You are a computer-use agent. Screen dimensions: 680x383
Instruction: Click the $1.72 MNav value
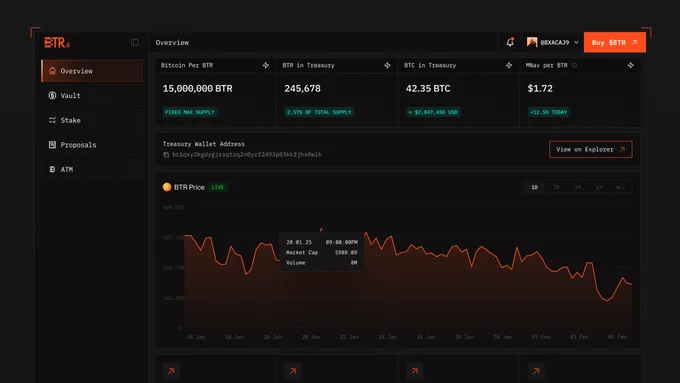[540, 88]
